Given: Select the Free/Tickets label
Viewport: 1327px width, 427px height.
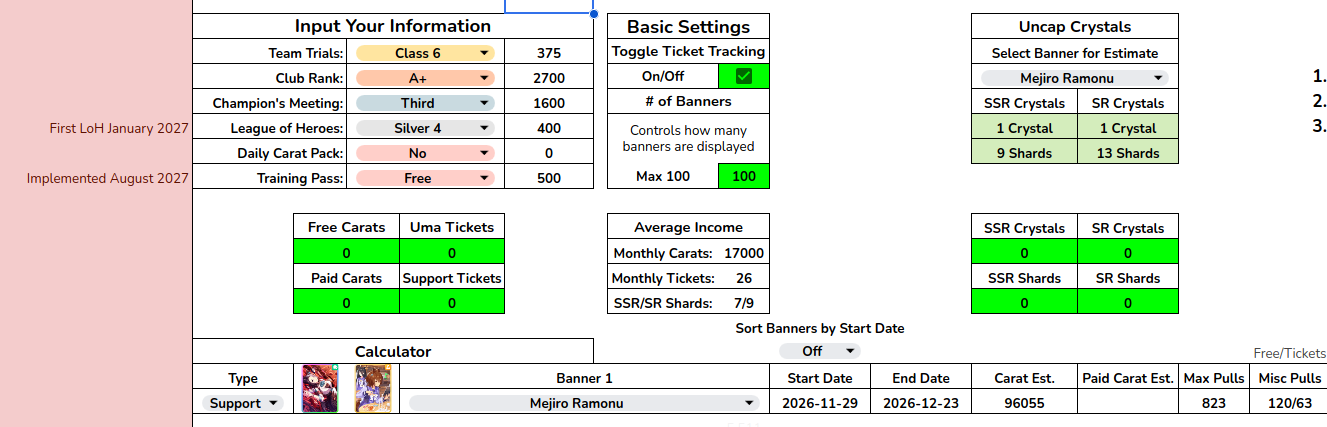Looking at the screenshot, I should click(1290, 353).
